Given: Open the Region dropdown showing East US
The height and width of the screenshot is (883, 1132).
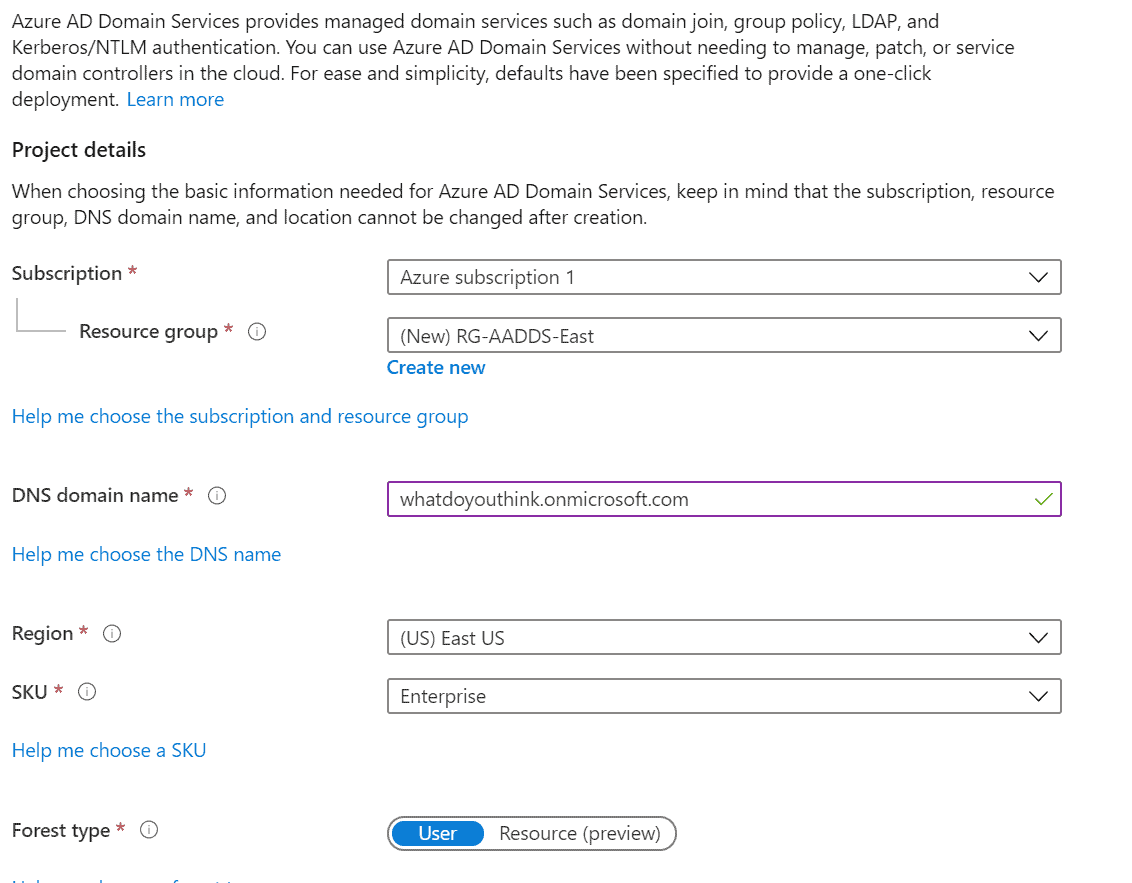Looking at the screenshot, I should pos(724,637).
